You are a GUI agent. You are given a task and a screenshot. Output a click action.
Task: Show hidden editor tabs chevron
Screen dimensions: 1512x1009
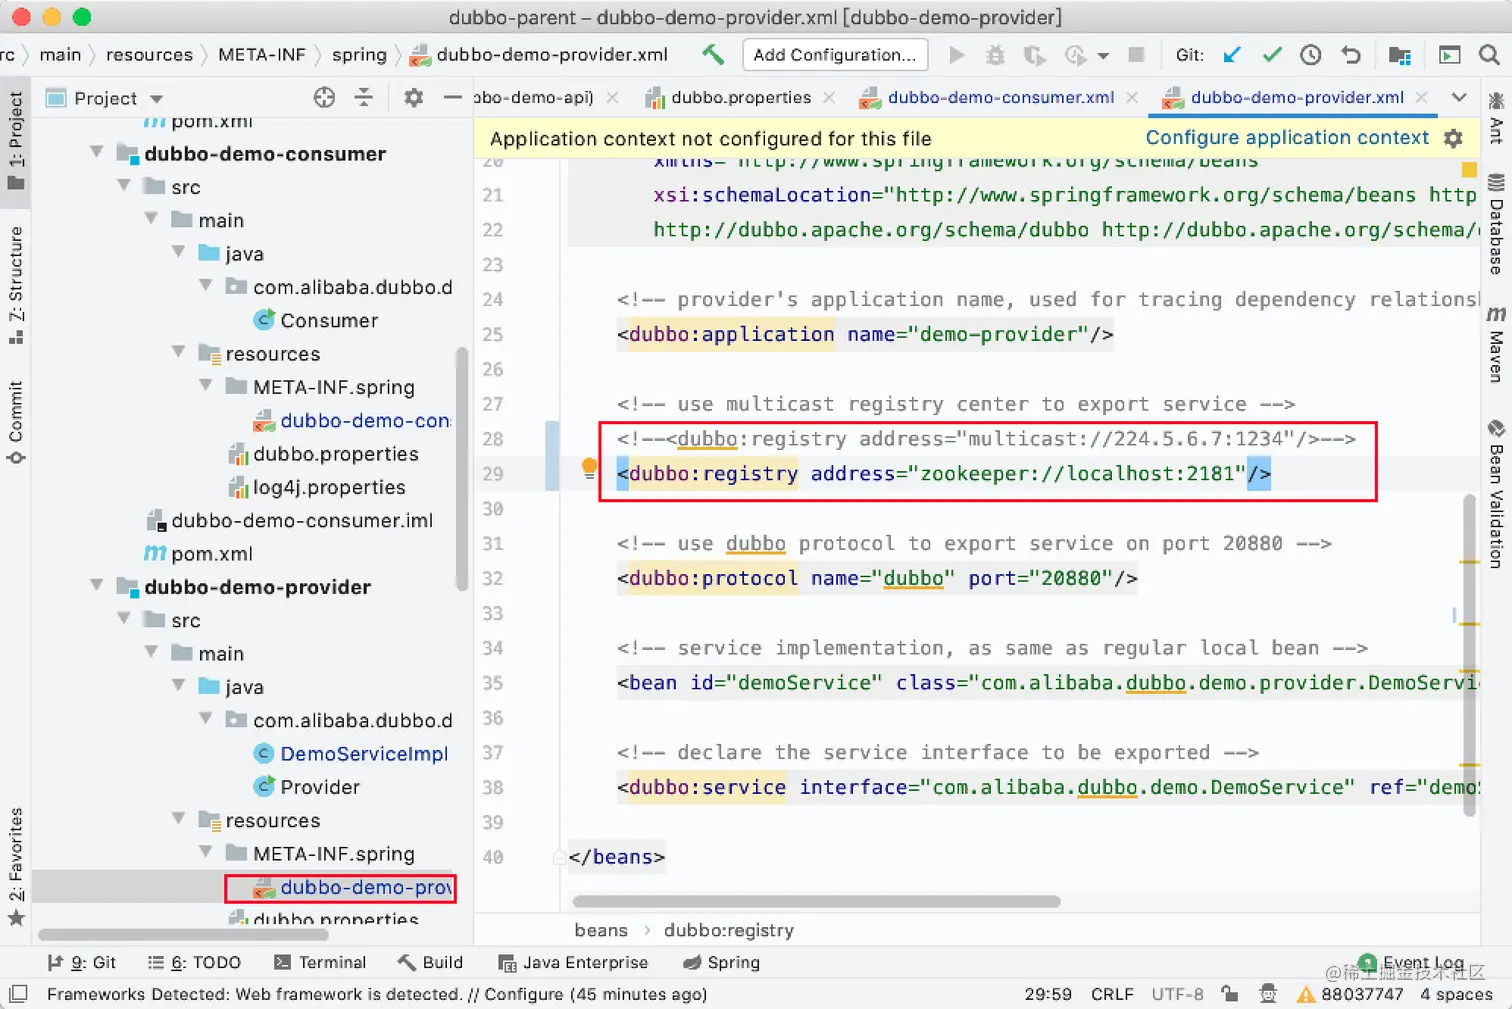(x=1459, y=97)
